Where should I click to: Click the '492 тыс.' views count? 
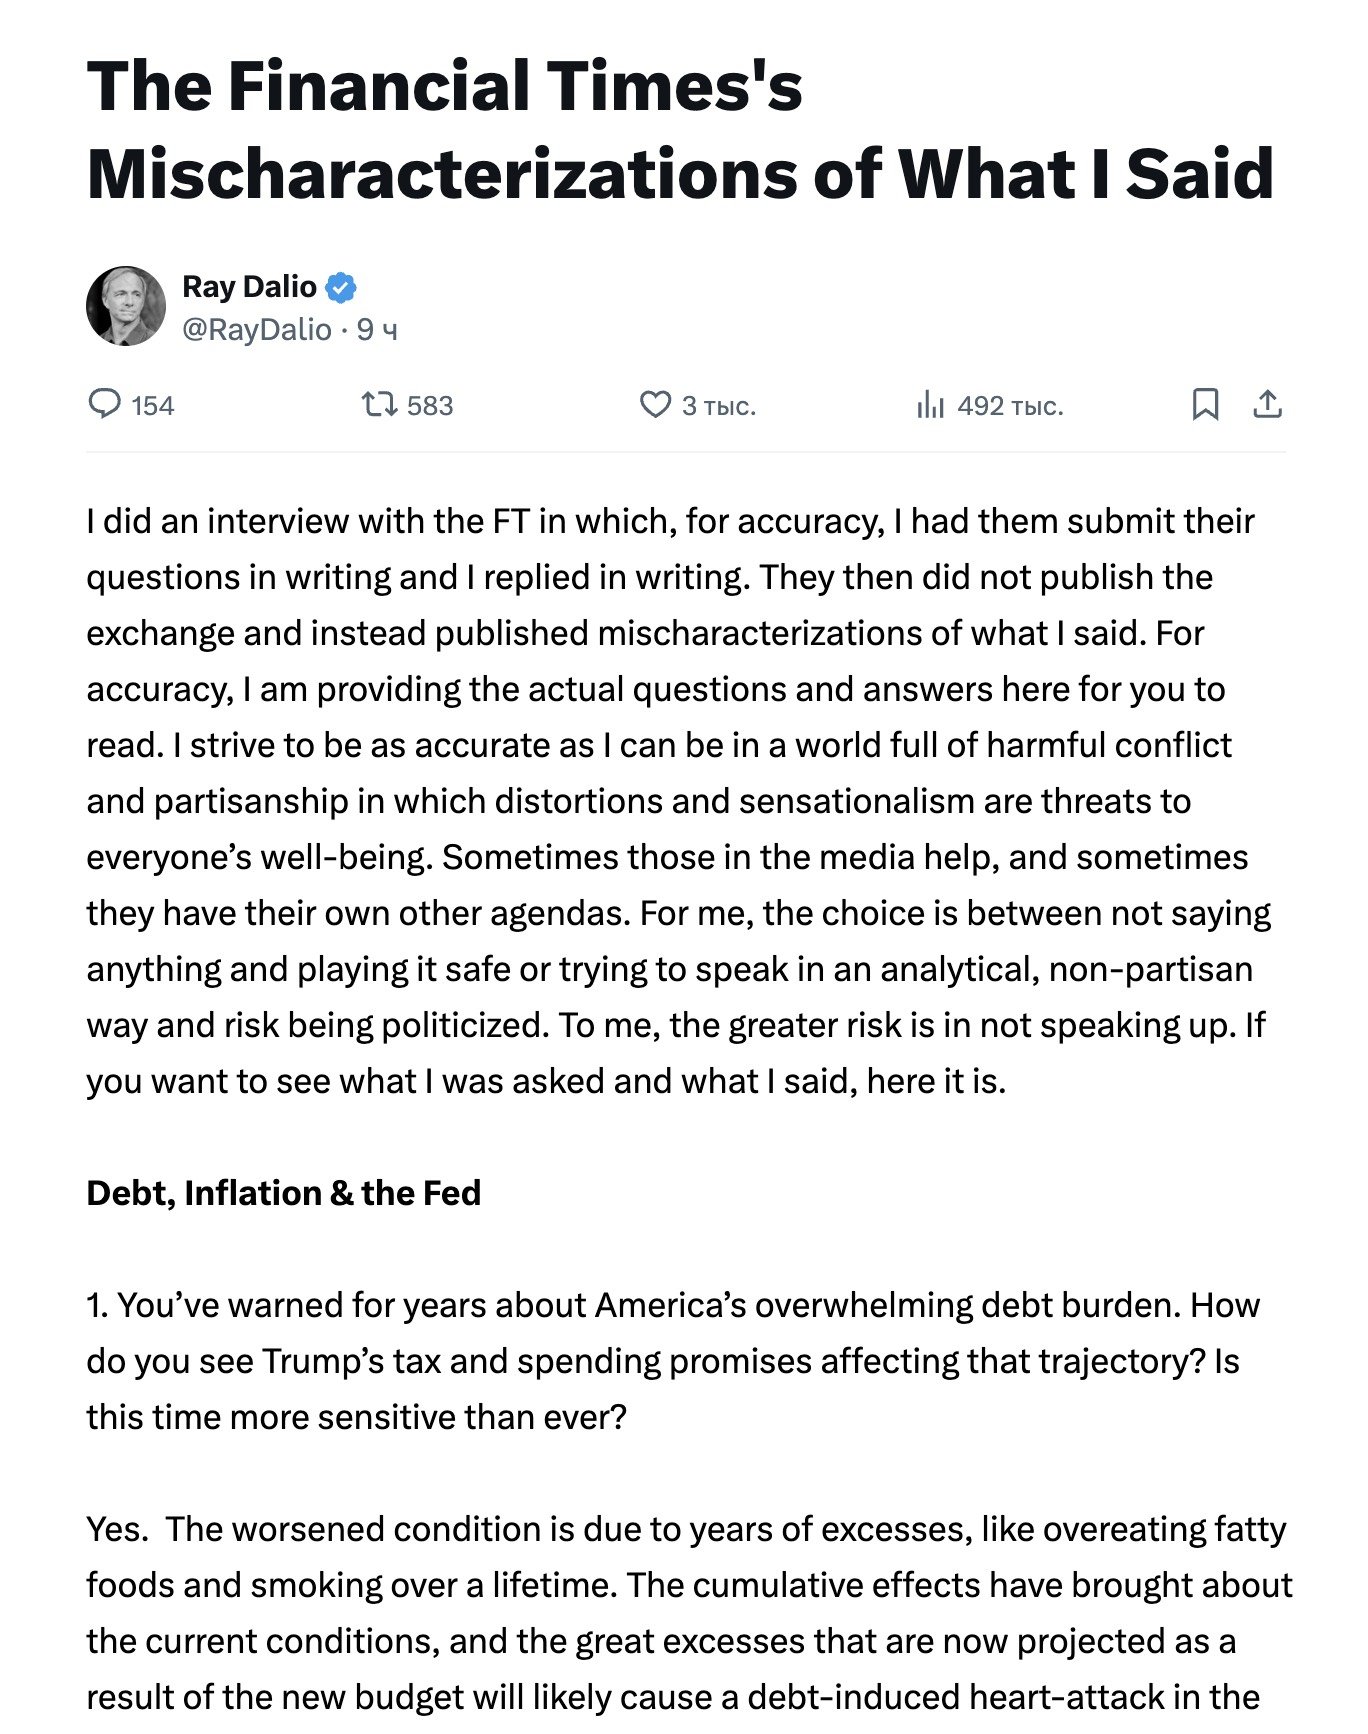(1010, 405)
